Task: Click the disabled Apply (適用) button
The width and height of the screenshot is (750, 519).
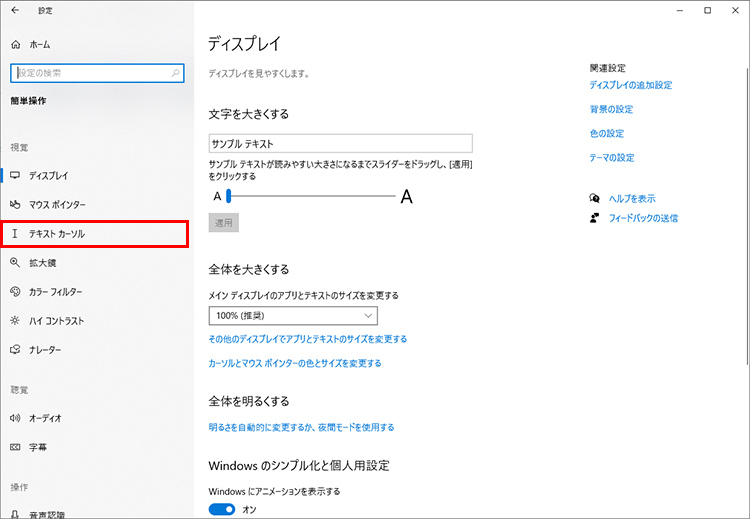Action: tap(224, 223)
